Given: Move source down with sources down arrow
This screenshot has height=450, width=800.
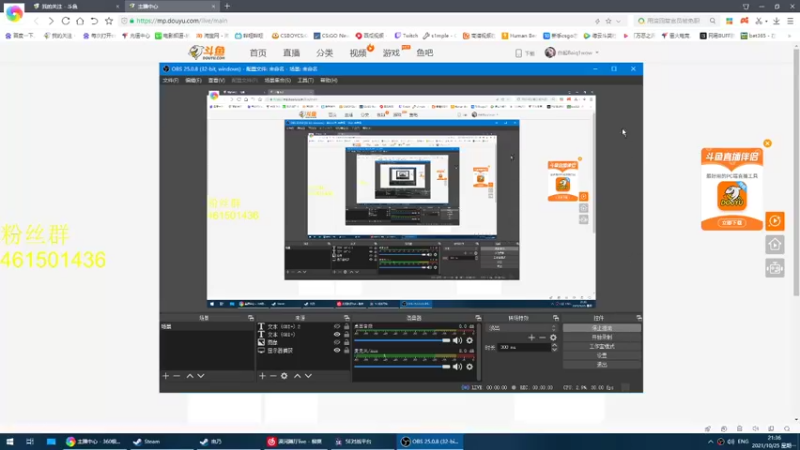Looking at the screenshot, I should coord(308,376).
